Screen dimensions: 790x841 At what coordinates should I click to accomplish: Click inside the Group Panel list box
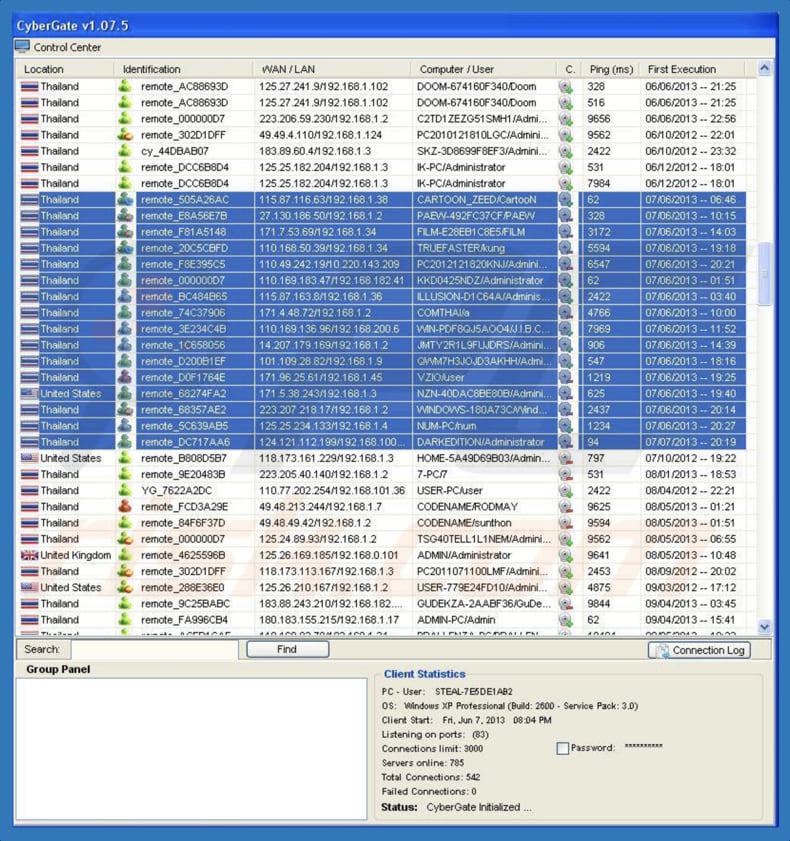pos(191,748)
